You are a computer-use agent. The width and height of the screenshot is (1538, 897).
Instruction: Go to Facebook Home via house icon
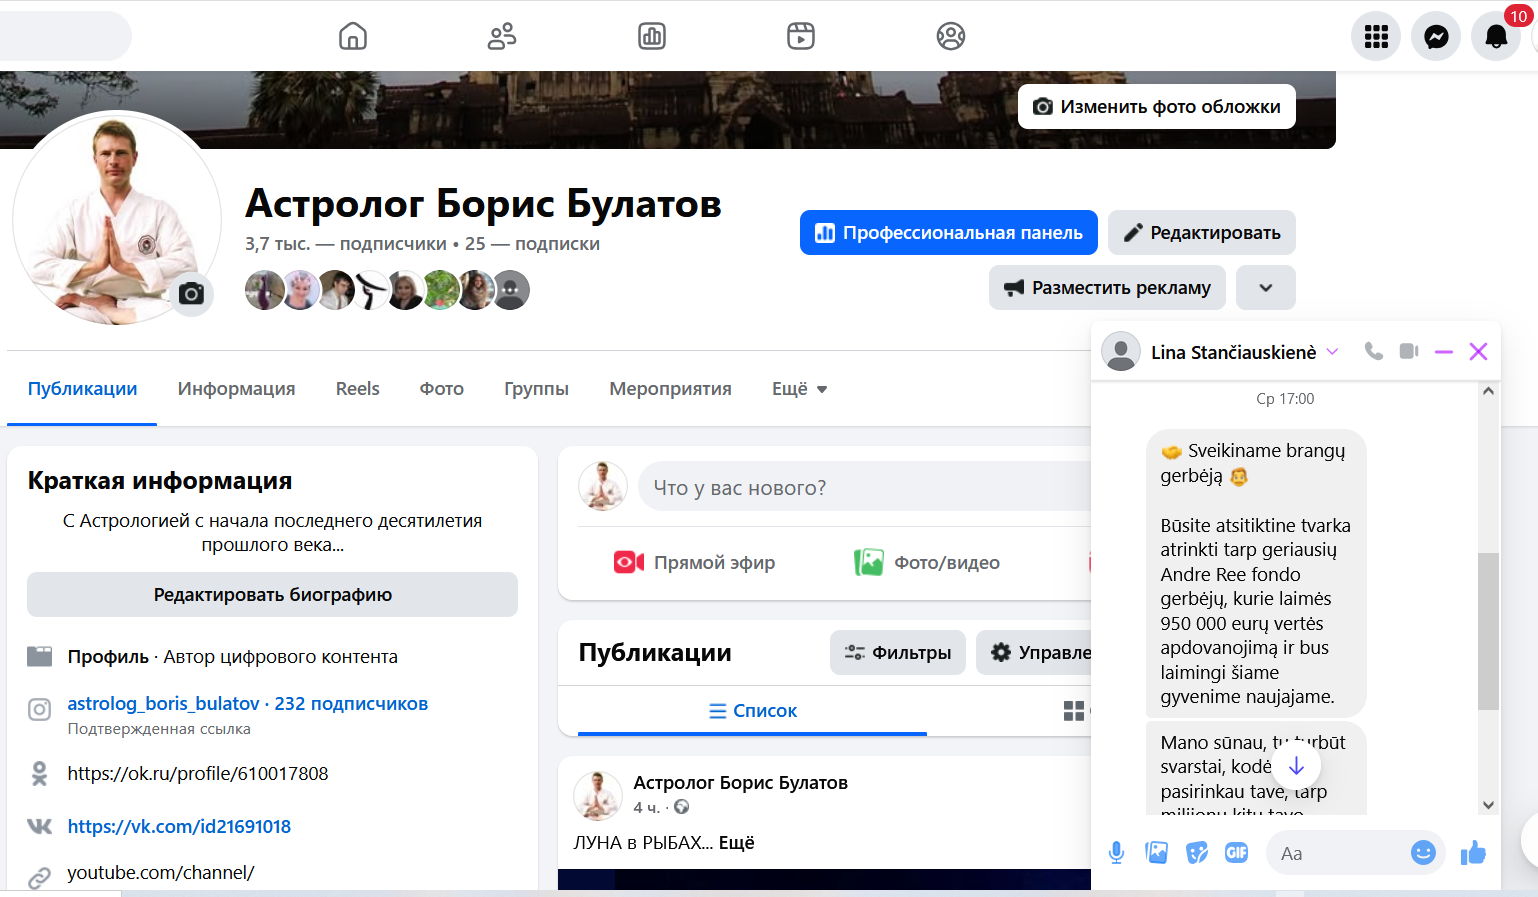[x=353, y=36]
